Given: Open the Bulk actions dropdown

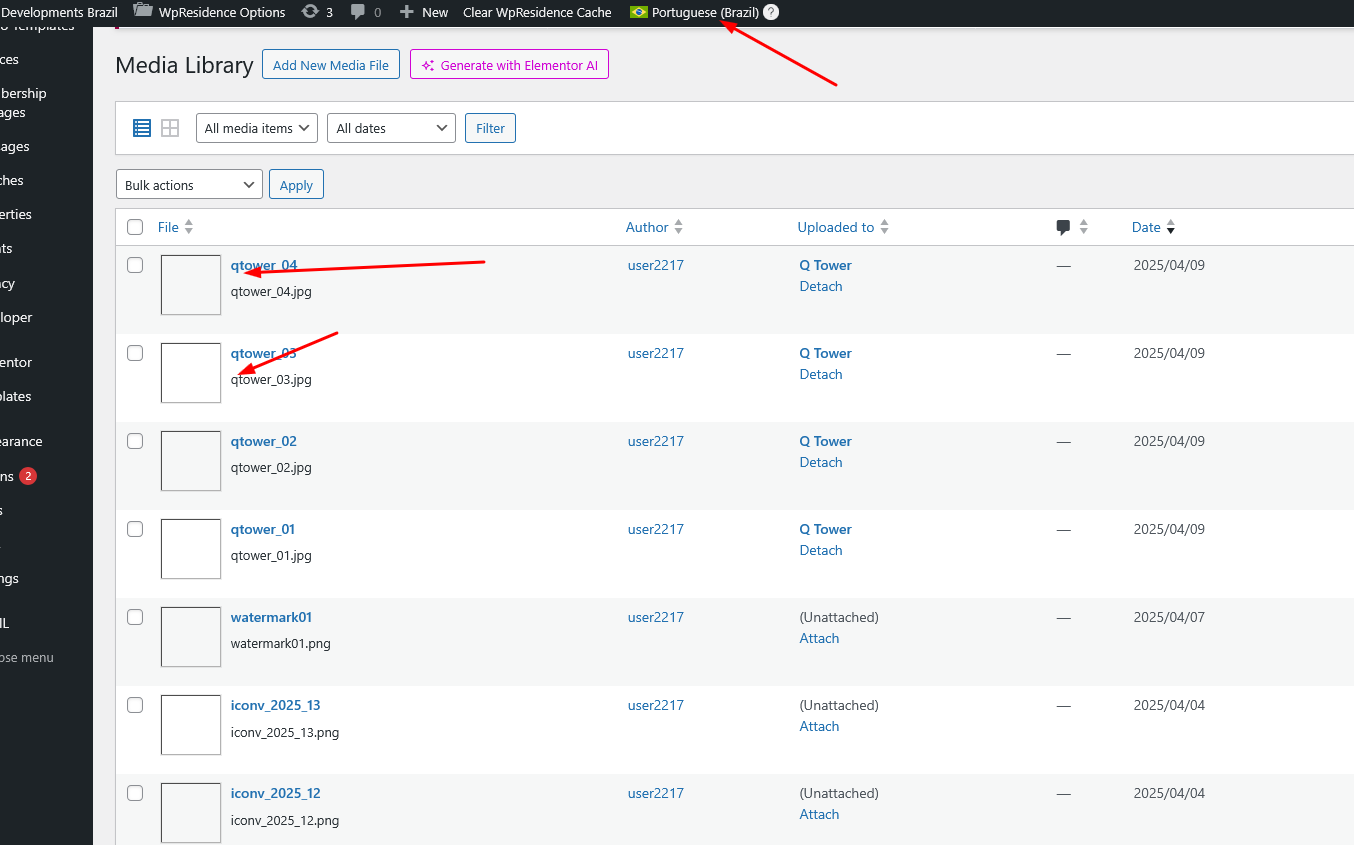Looking at the screenshot, I should coord(190,185).
